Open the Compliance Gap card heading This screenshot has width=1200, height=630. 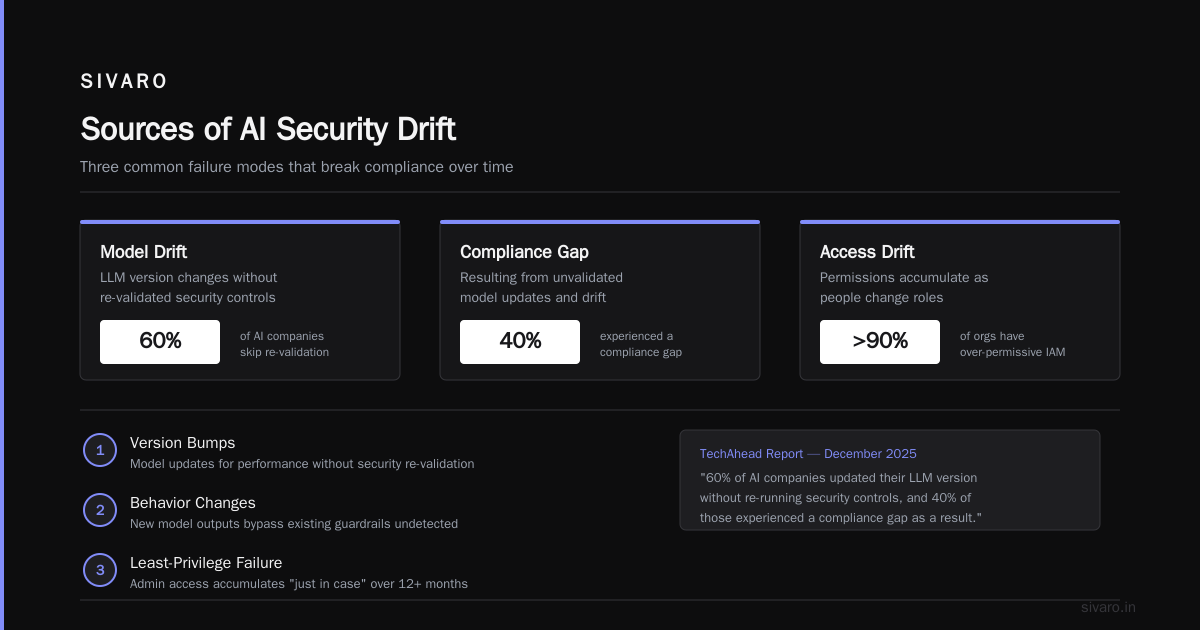(x=524, y=252)
